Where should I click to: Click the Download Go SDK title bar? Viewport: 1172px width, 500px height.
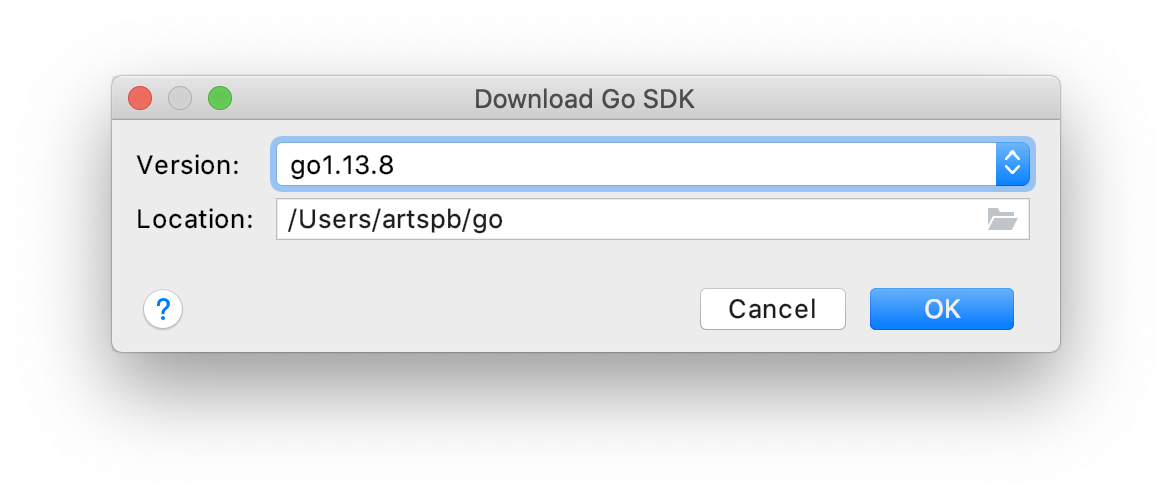(585, 99)
